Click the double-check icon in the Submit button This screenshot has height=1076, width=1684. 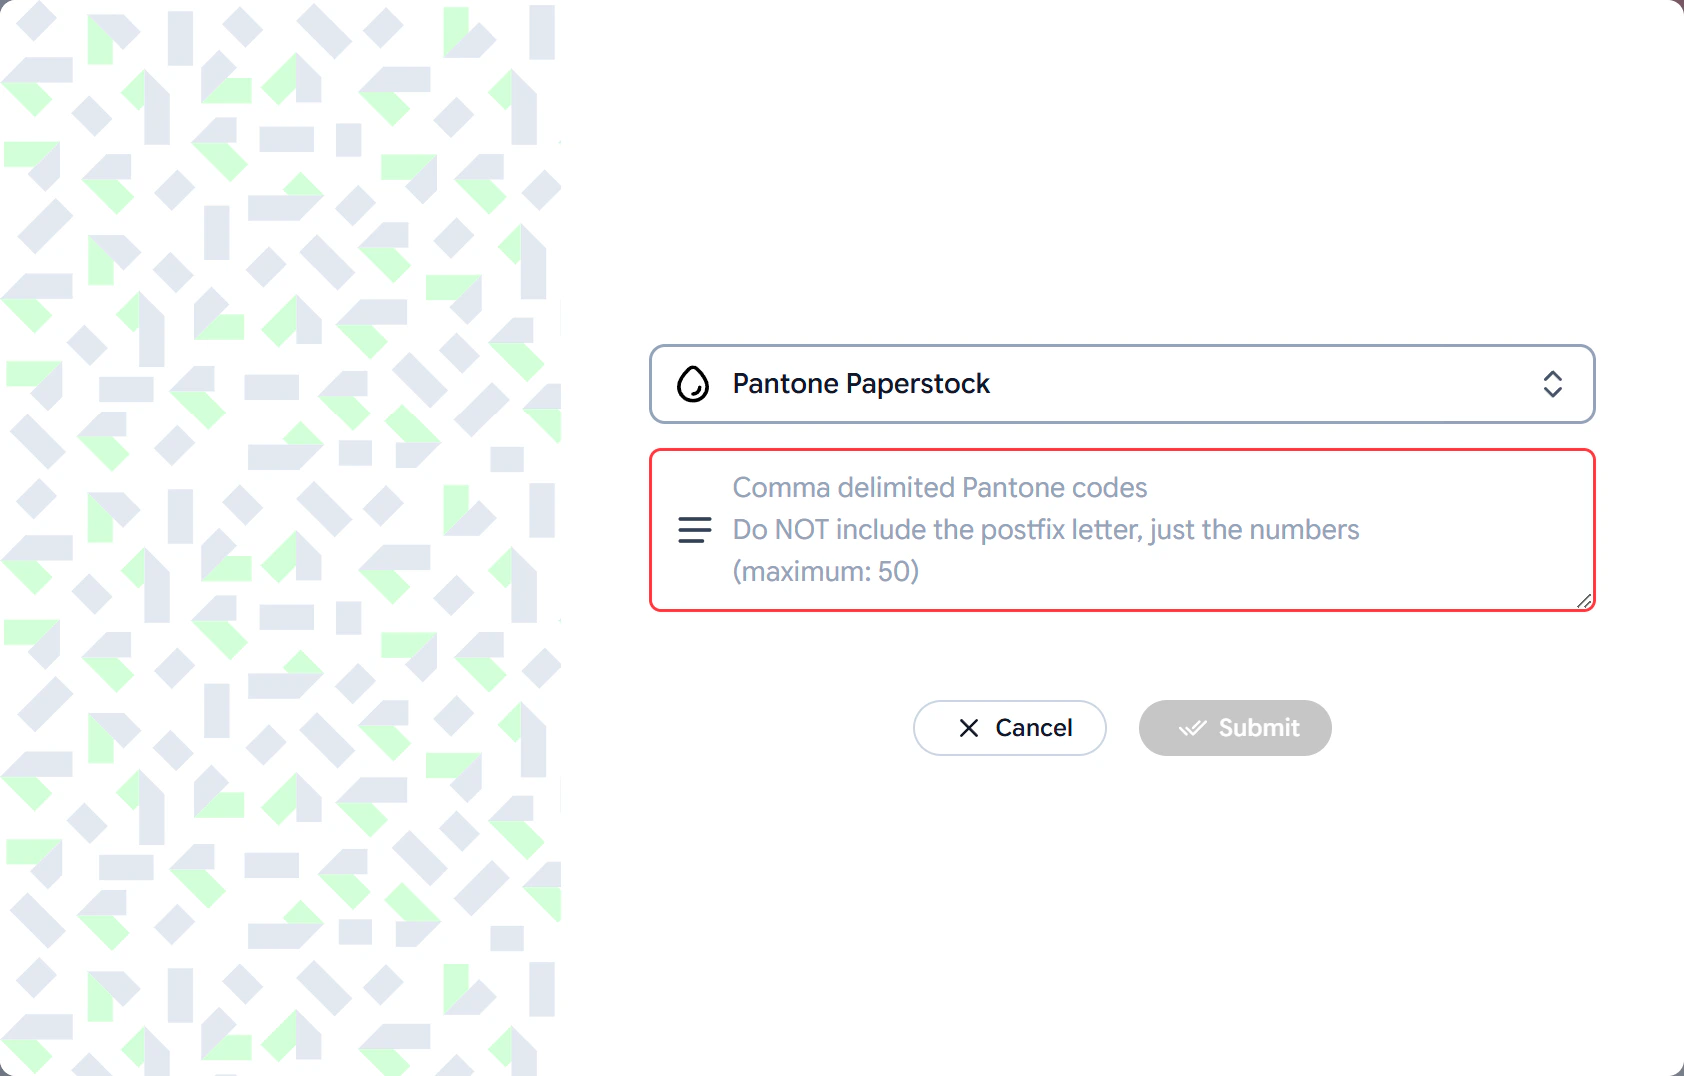click(x=1192, y=728)
